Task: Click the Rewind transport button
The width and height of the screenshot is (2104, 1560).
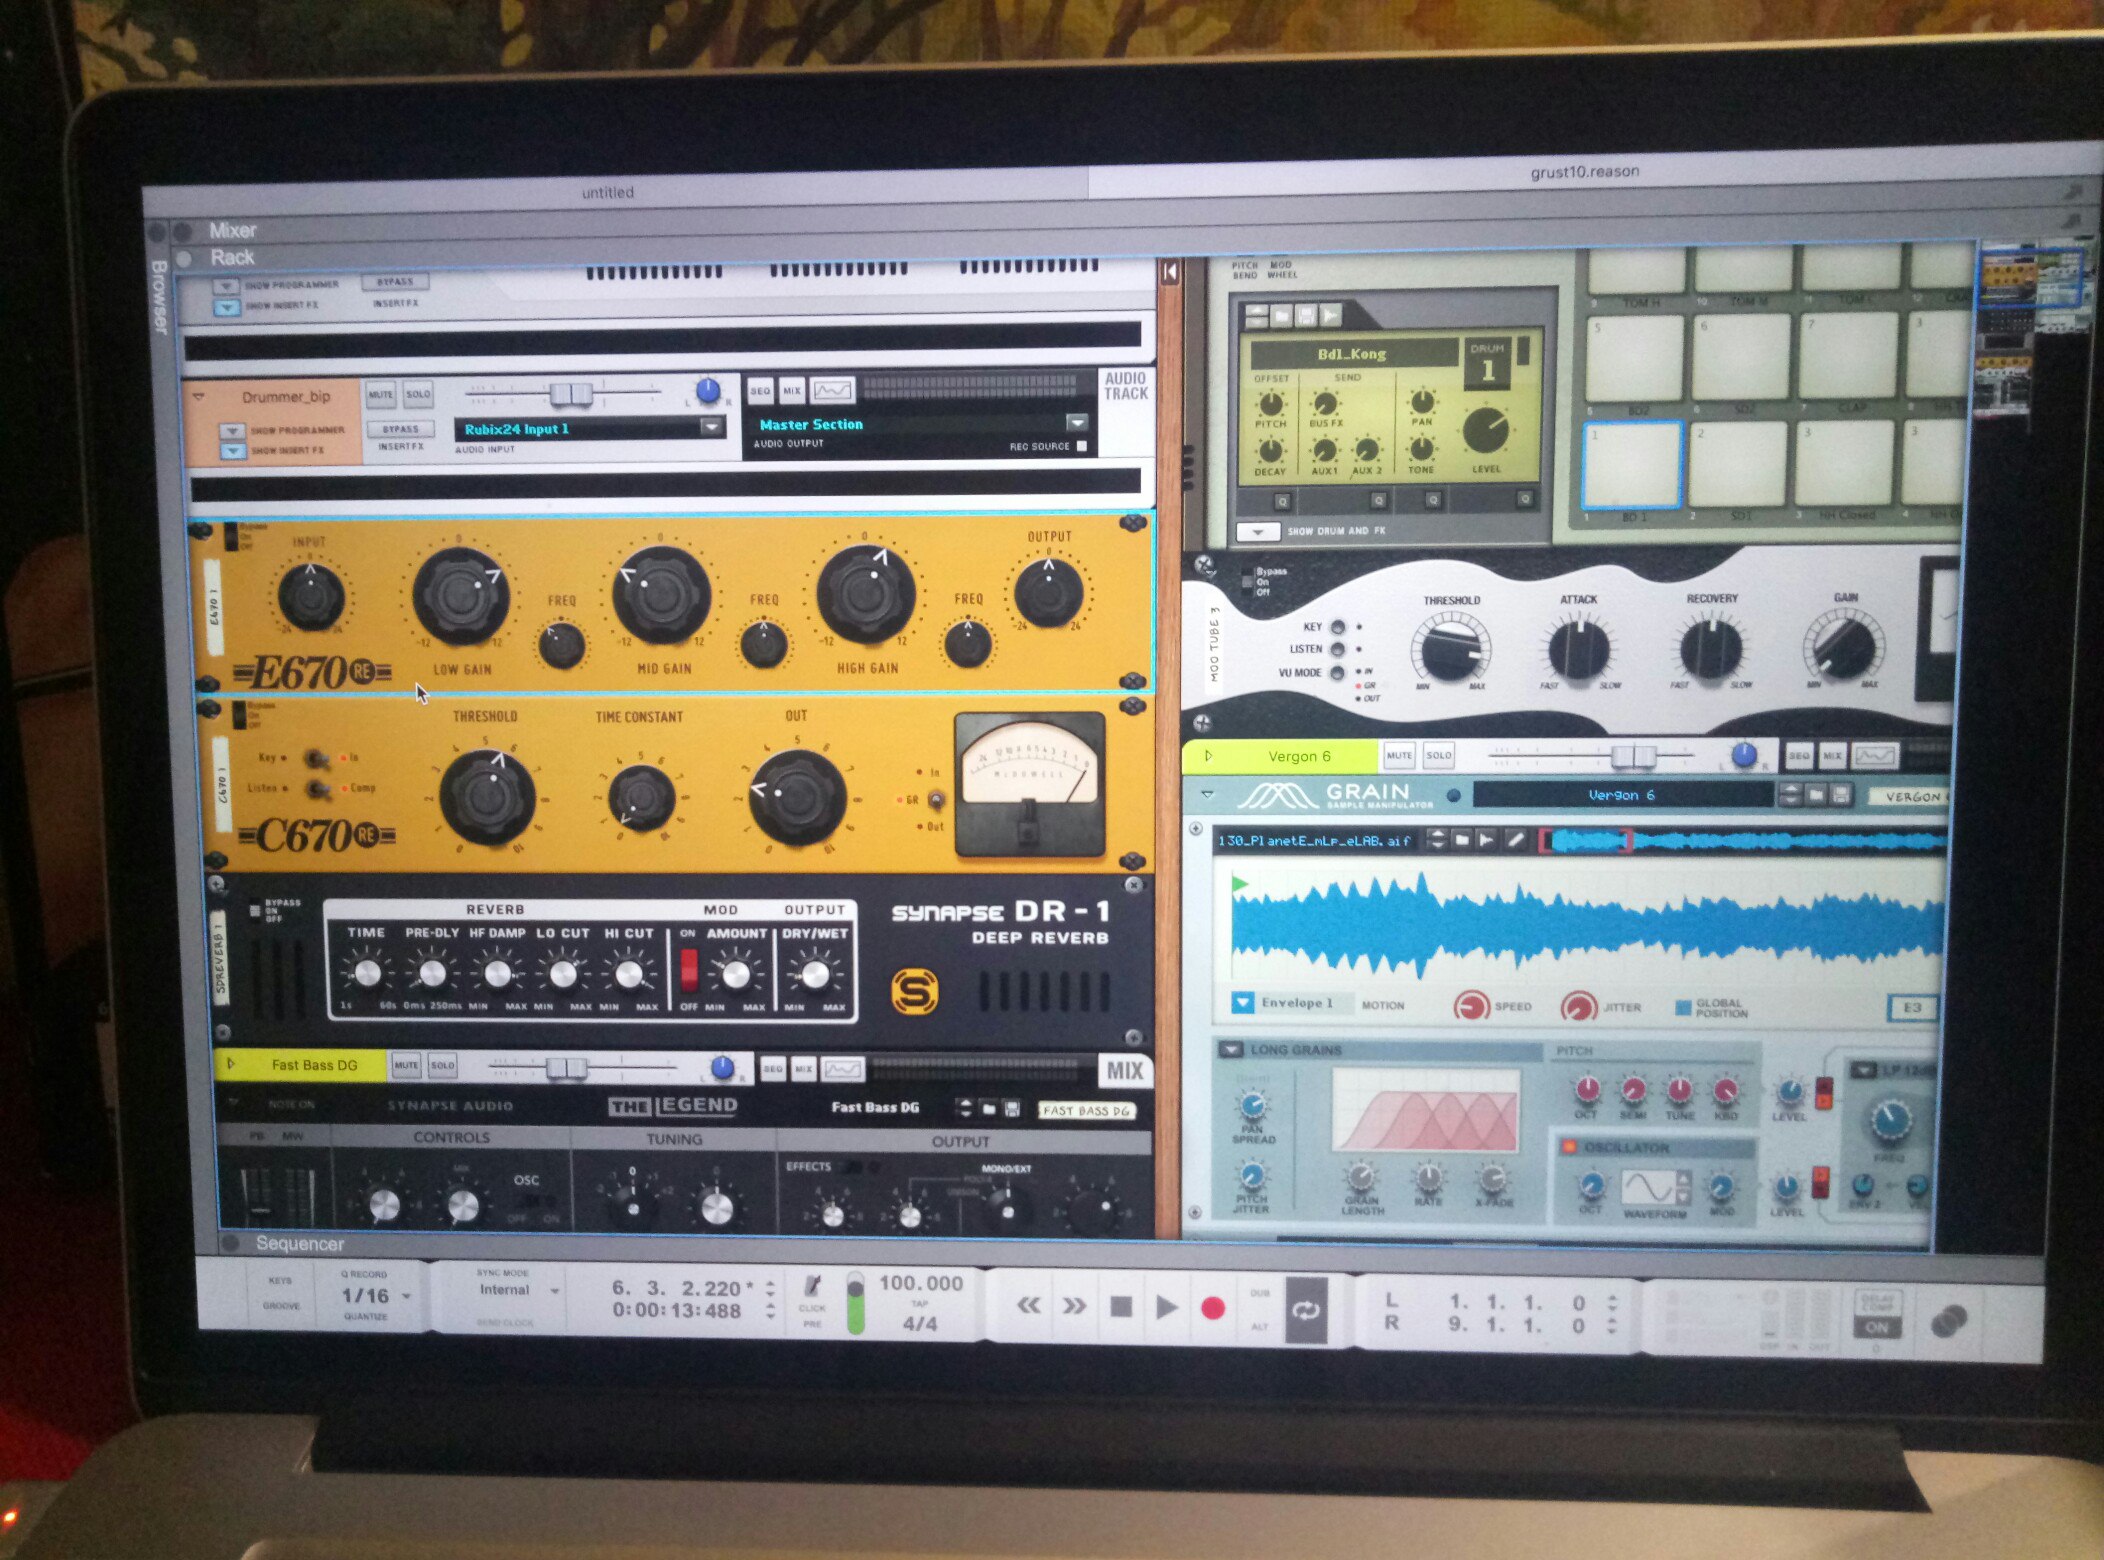Action: 1028,1306
